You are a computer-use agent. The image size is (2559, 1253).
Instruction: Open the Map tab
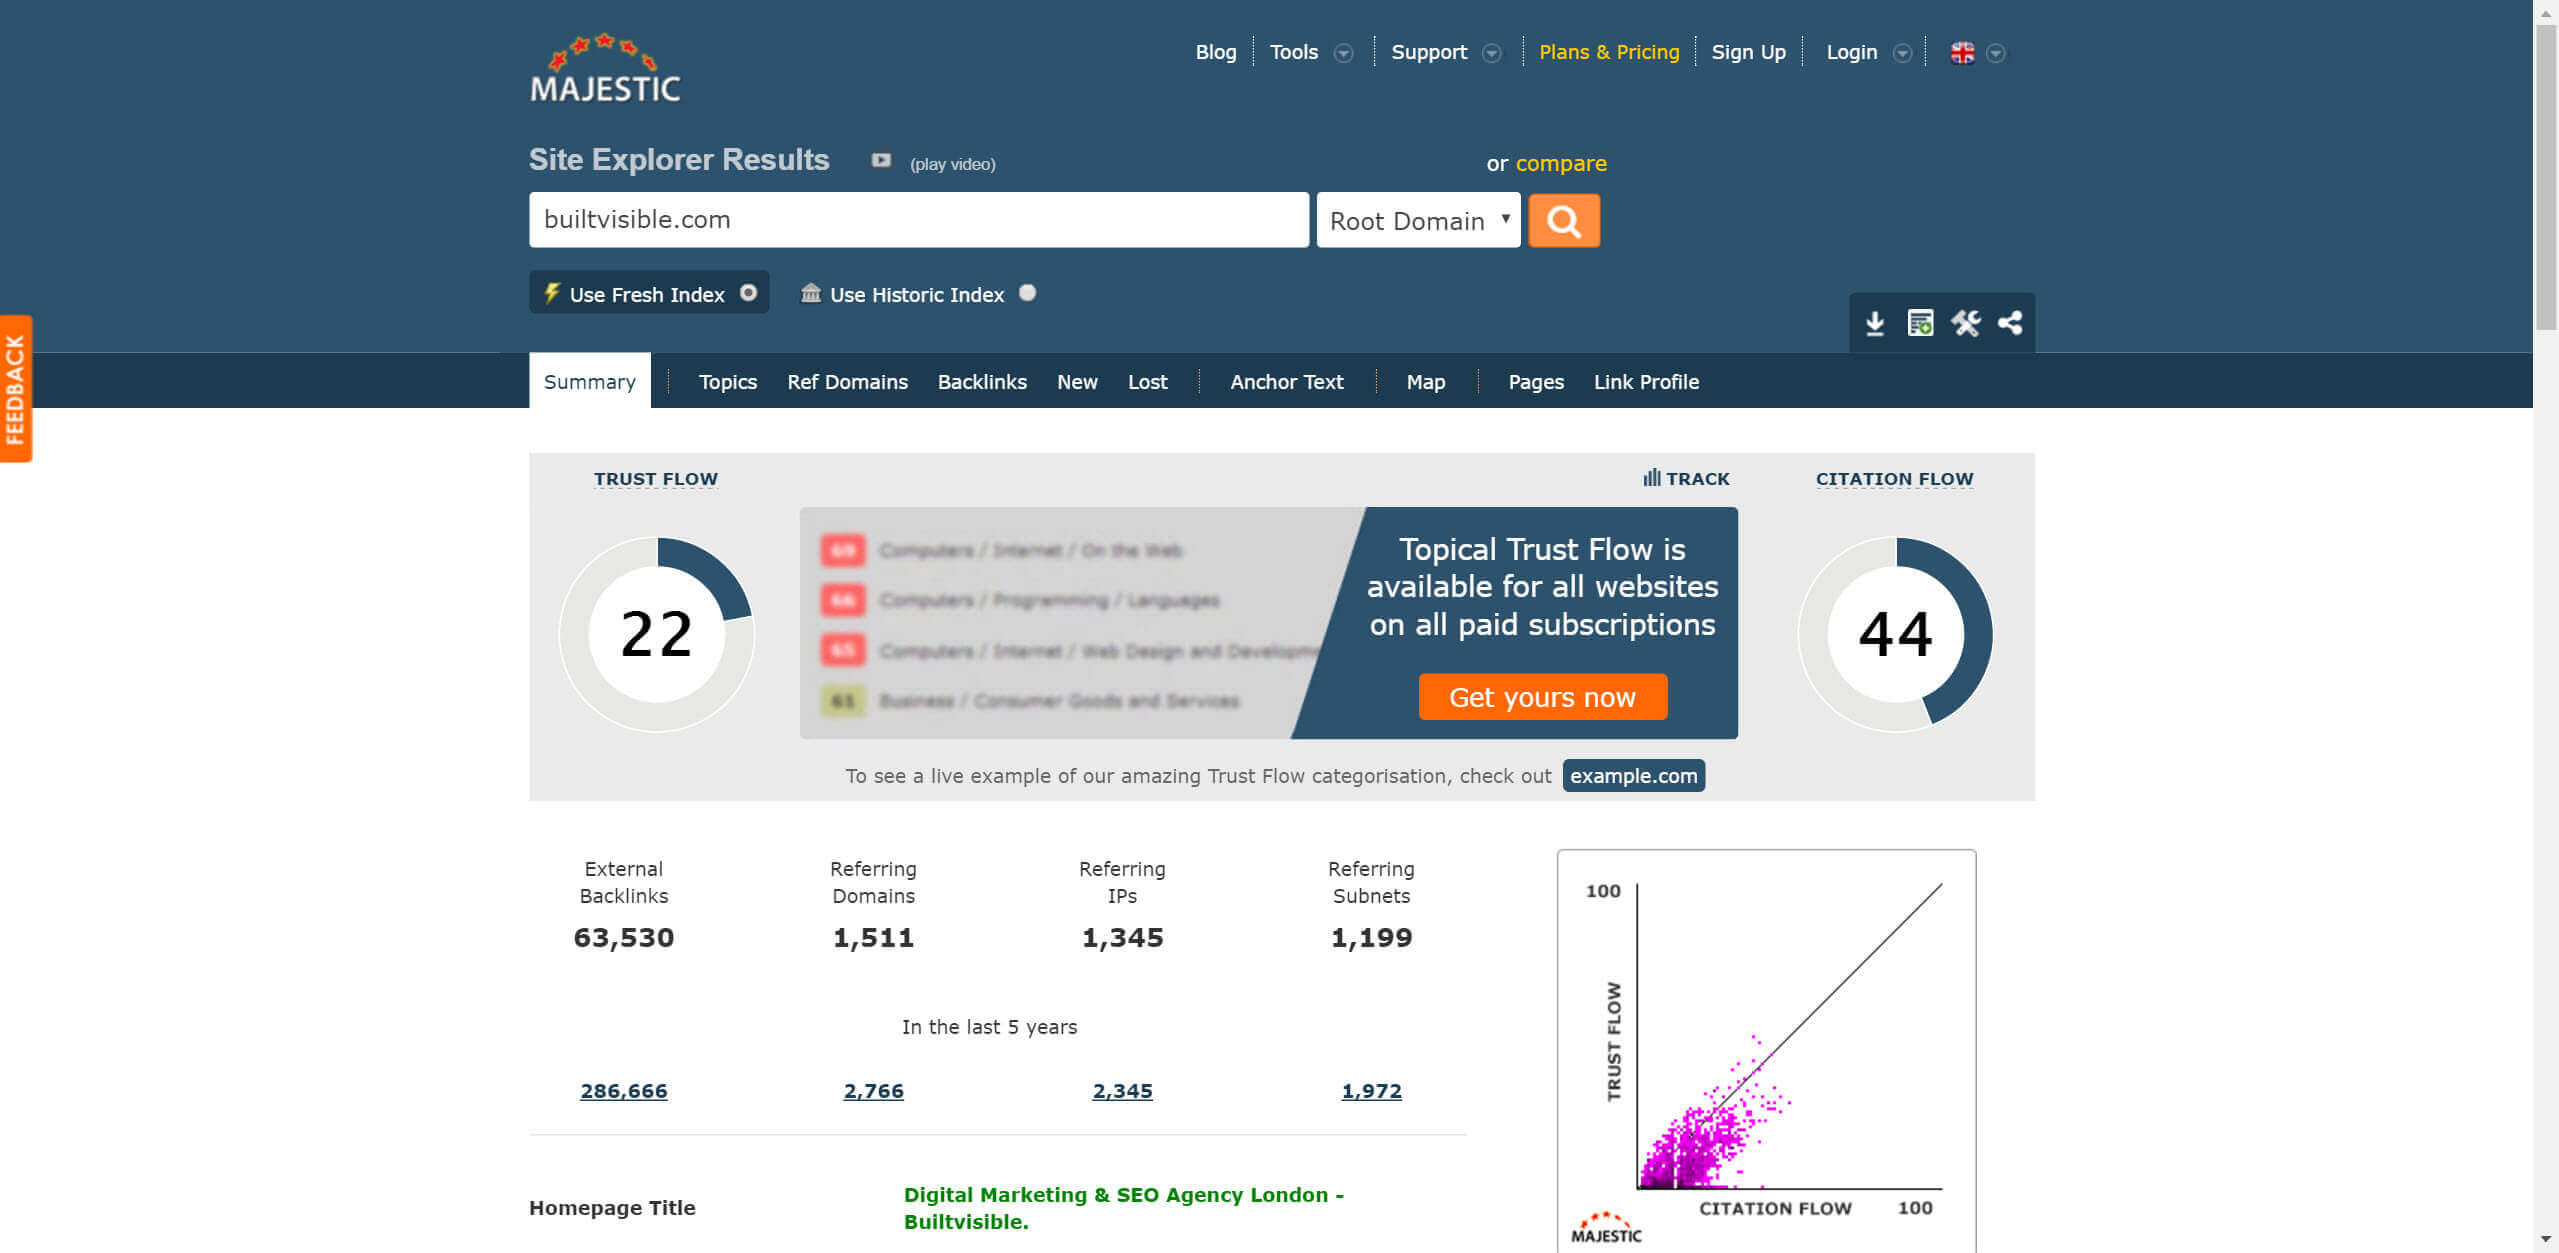pos(1426,381)
